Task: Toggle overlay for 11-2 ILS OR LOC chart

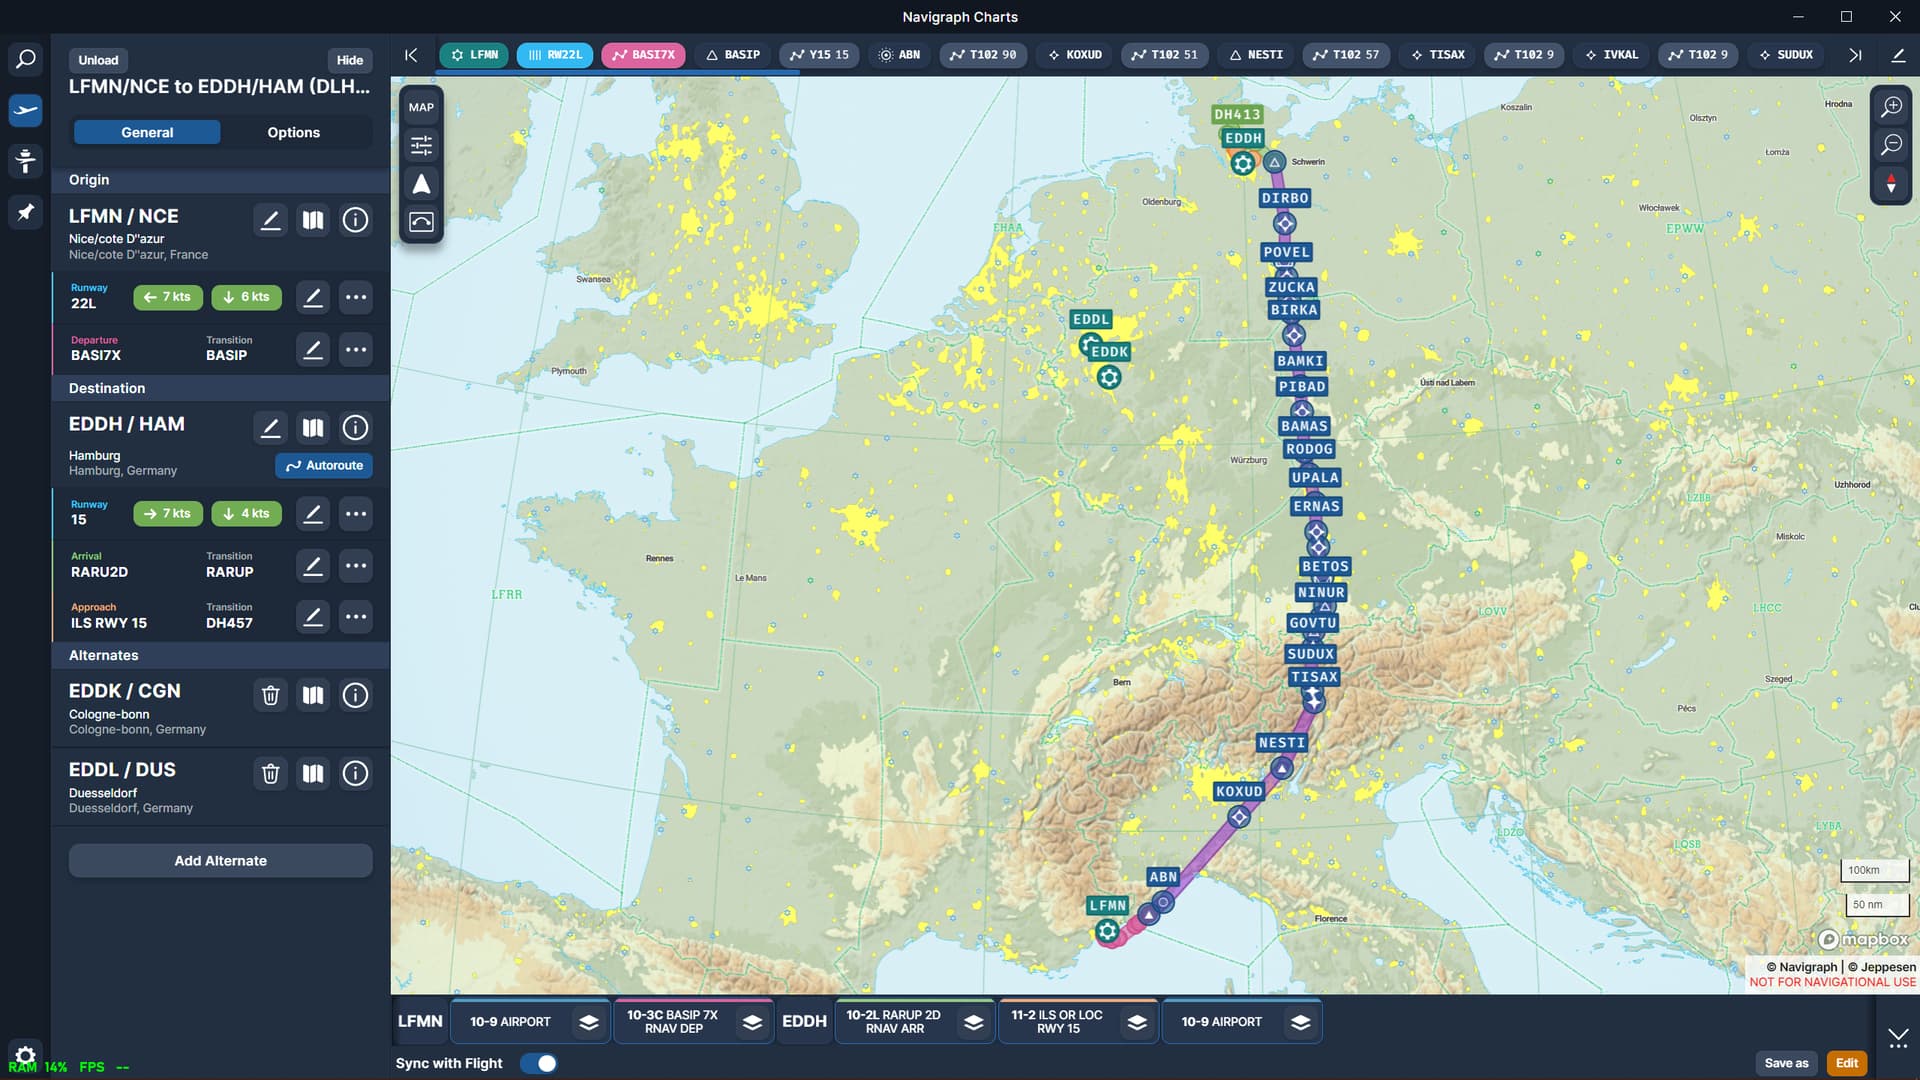Action: point(1137,1022)
